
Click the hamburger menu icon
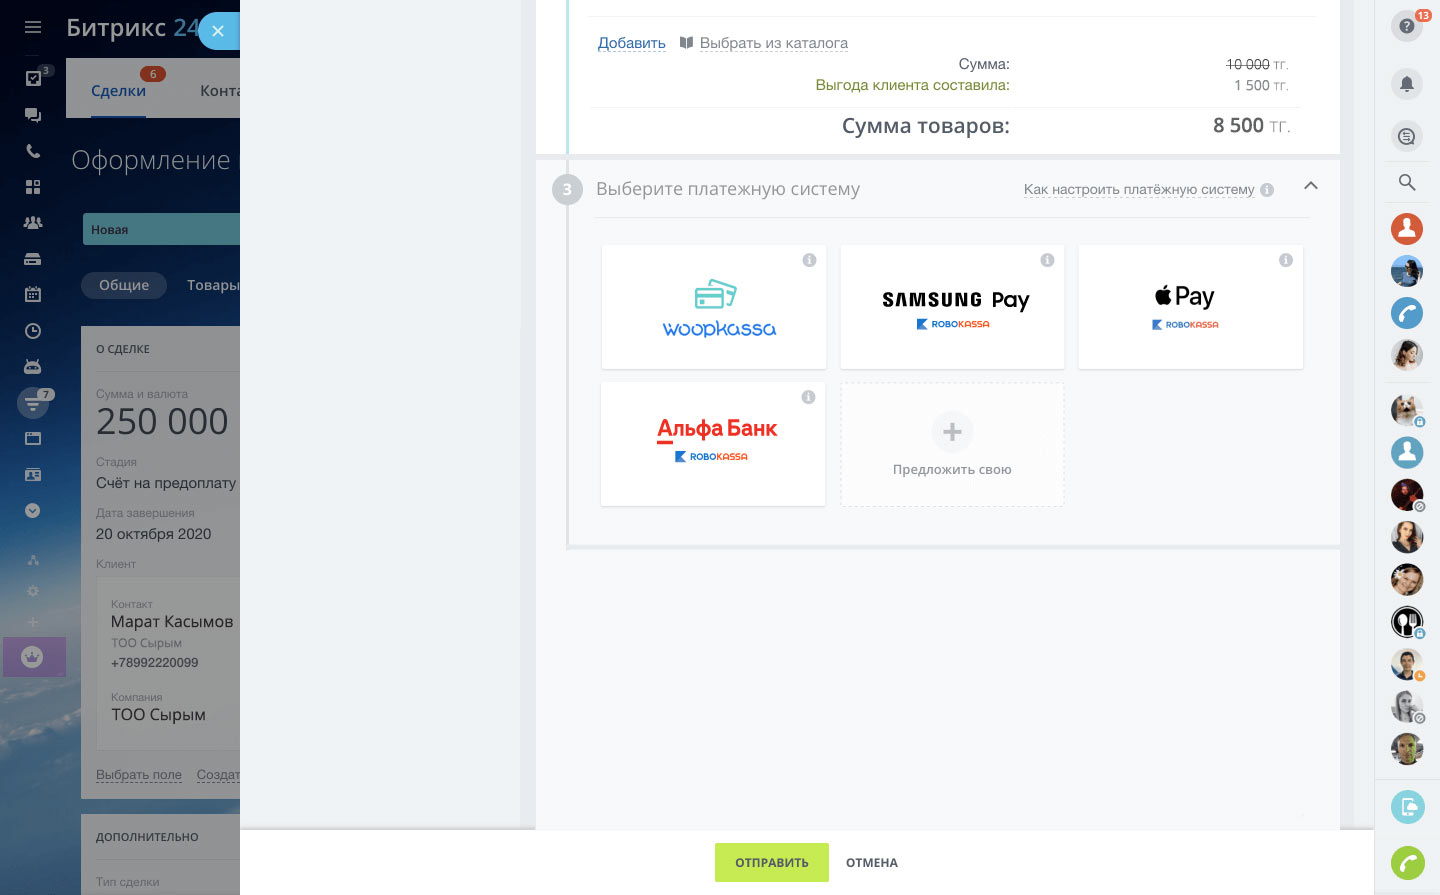point(33,28)
